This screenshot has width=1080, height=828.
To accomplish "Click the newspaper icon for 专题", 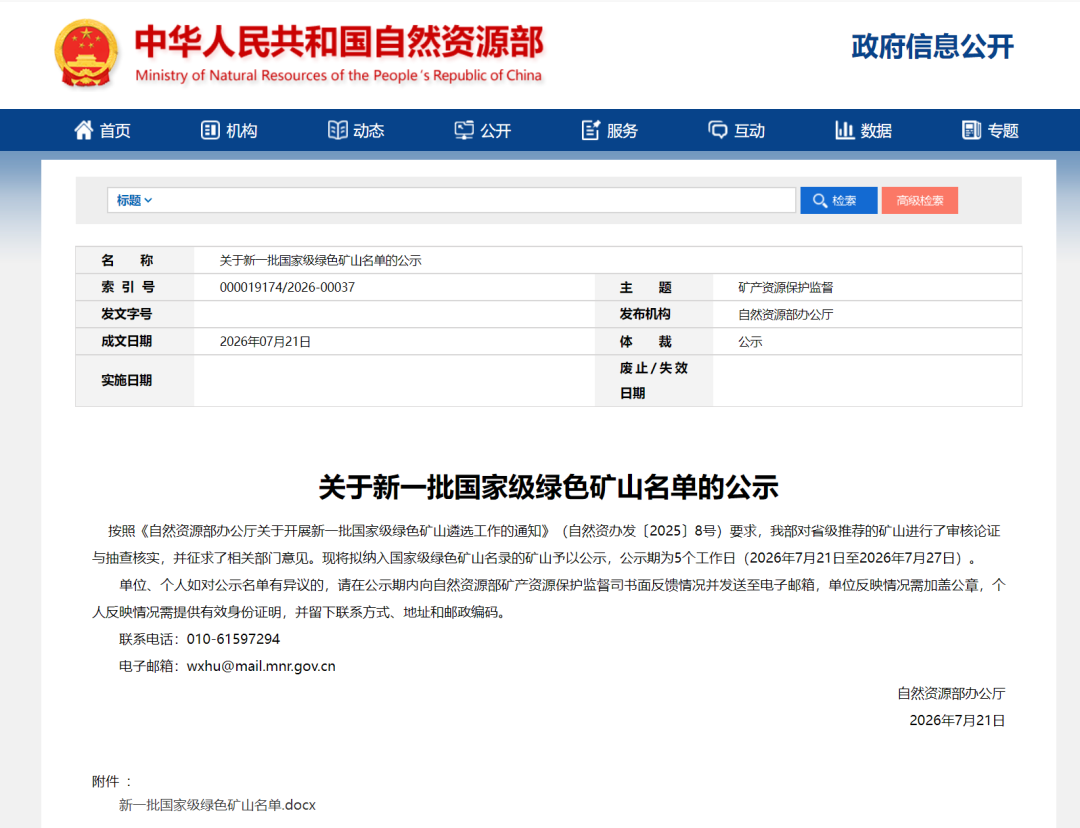I will coord(971,130).
